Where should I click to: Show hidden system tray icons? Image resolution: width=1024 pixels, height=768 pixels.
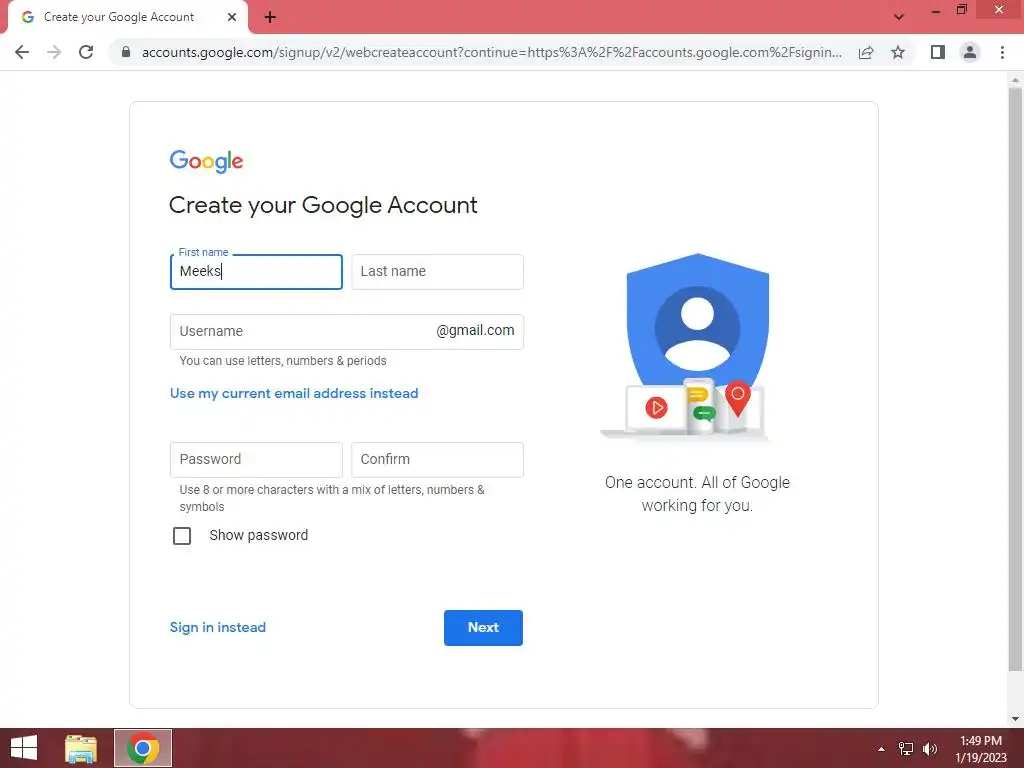point(881,749)
